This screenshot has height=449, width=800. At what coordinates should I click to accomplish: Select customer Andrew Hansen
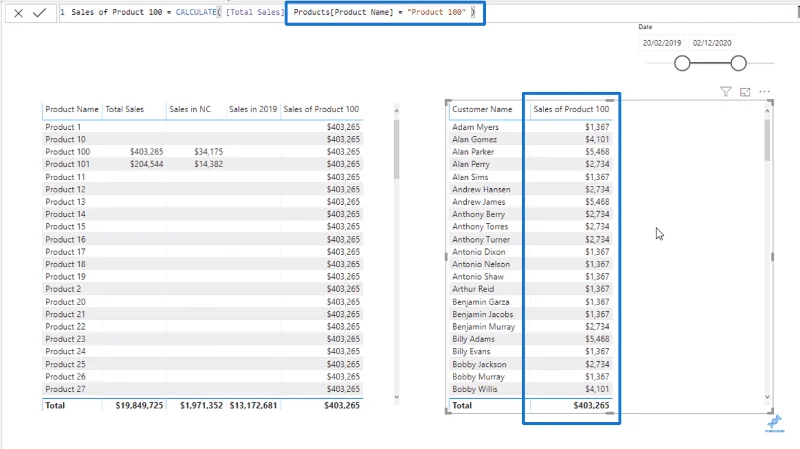tap(481, 189)
